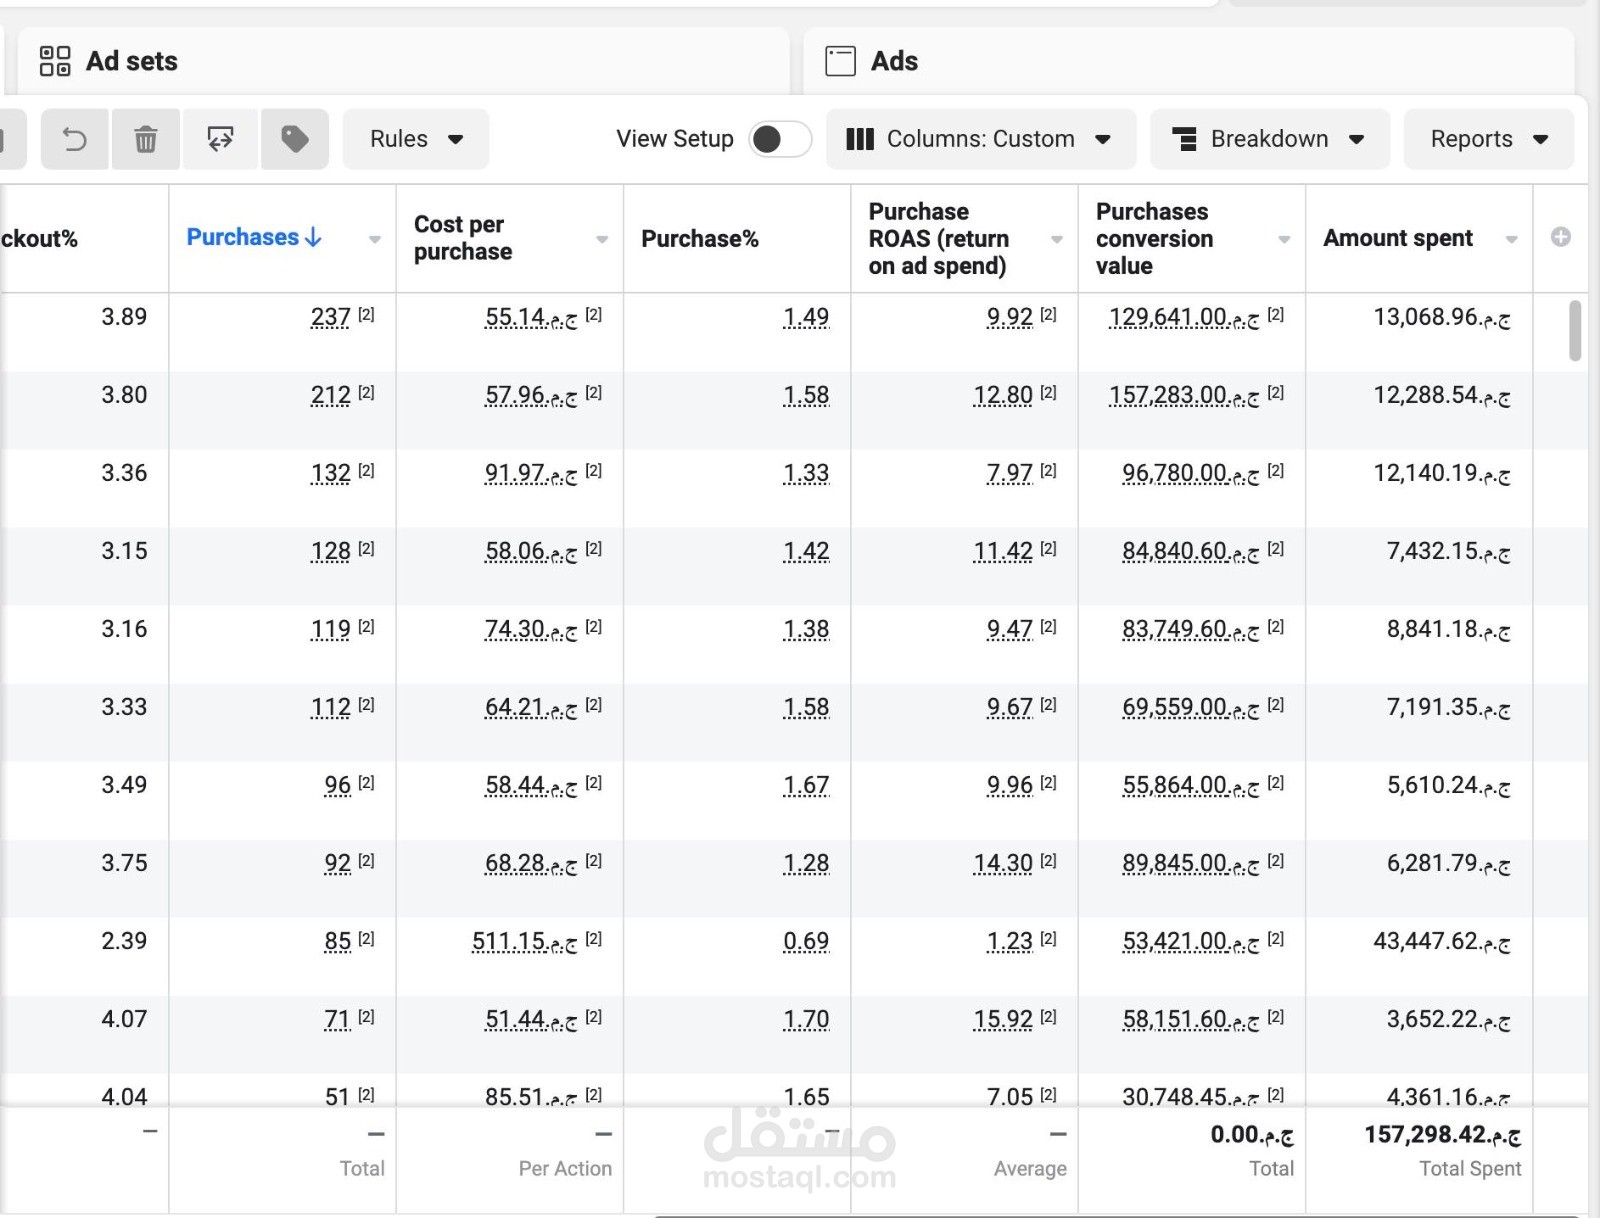Screen dimensions: 1600x1218
Task: Click the Ad sets grid icon
Action: click(x=55, y=61)
